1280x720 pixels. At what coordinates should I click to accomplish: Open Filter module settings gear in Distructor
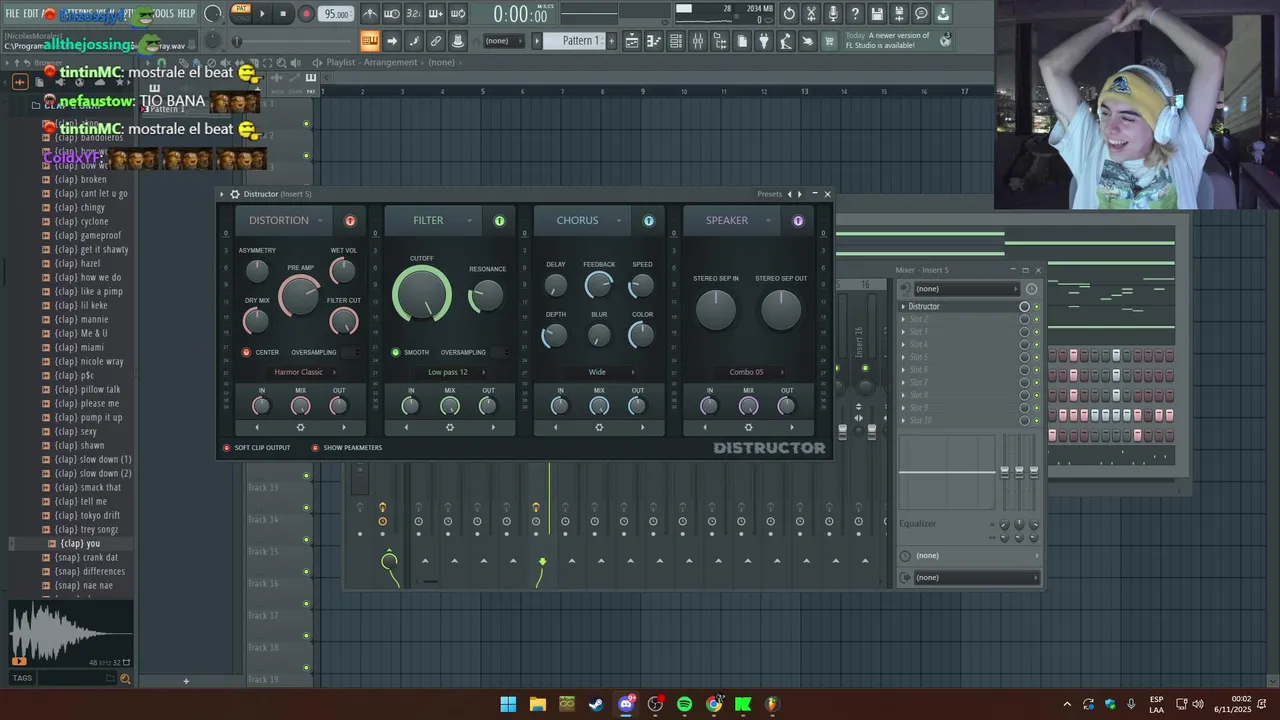[x=449, y=427]
